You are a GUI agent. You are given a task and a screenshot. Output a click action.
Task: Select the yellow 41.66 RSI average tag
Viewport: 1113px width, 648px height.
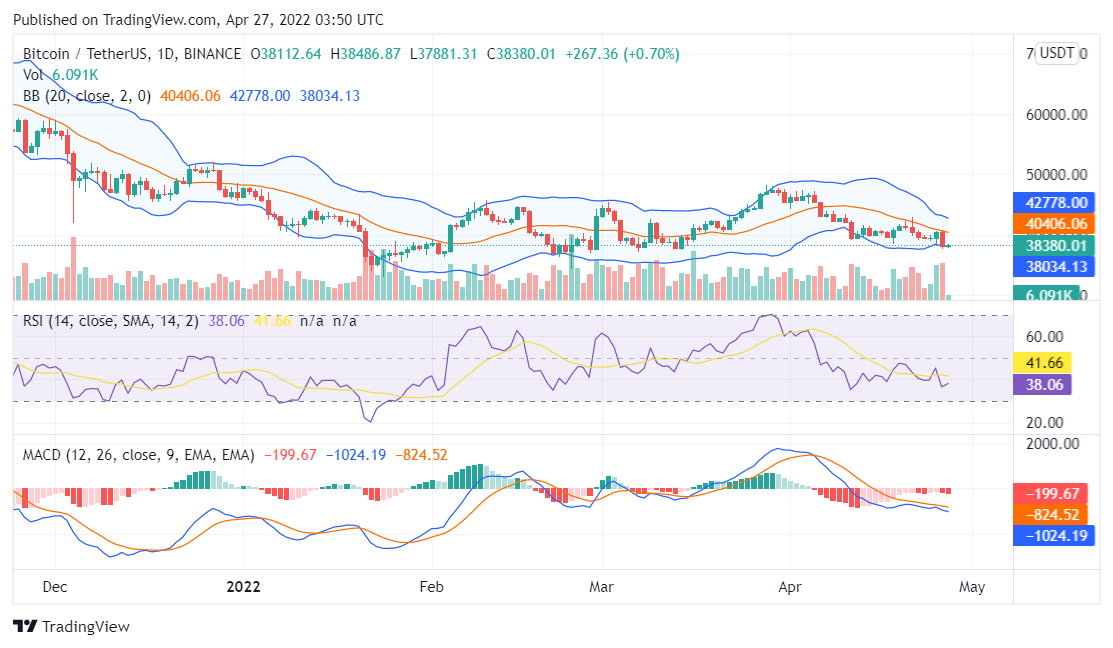(1043, 362)
